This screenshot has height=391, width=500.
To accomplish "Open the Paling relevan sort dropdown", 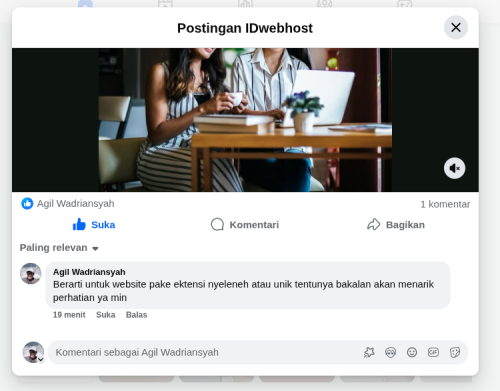I will tap(59, 248).
